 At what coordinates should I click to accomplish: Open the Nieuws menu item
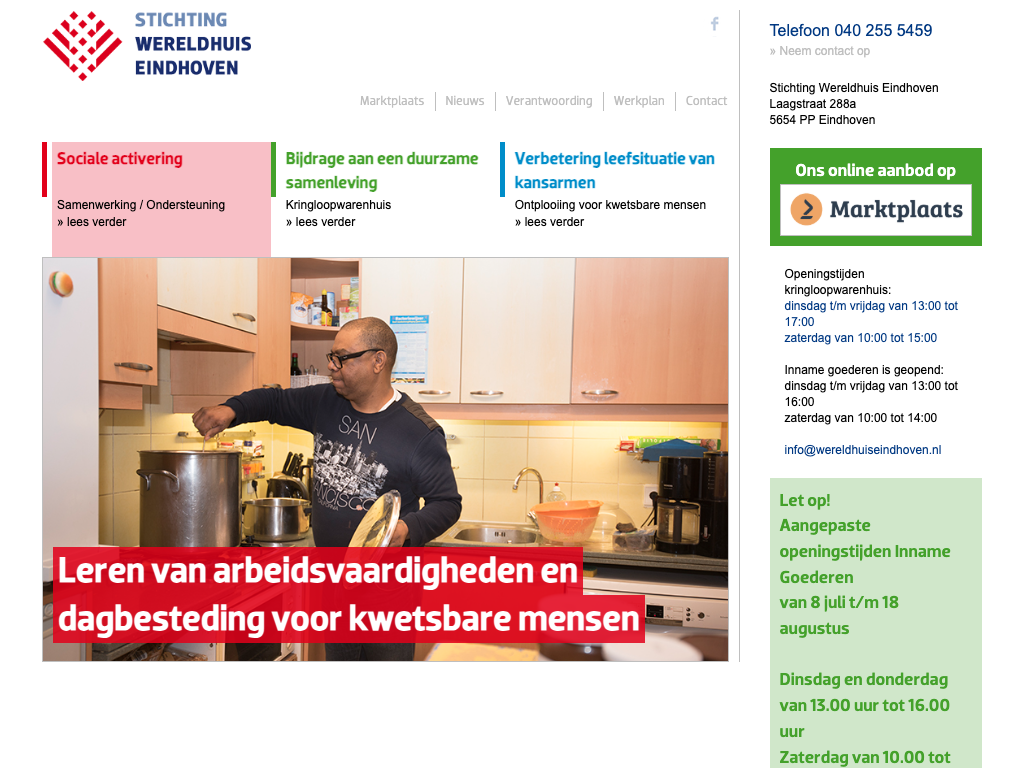pyautogui.click(x=465, y=101)
